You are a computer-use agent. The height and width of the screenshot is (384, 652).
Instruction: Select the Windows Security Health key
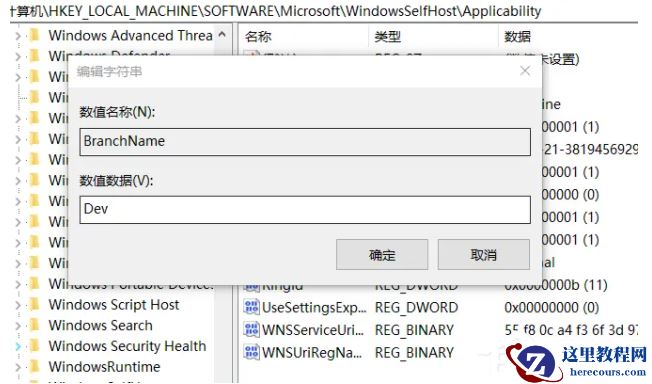(x=127, y=346)
